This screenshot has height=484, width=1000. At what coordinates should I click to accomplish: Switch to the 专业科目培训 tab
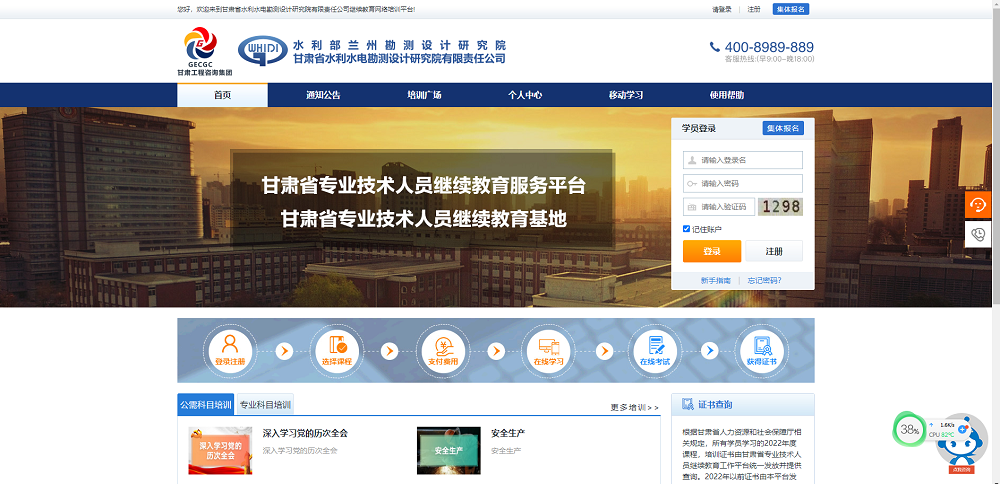pyautogui.click(x=265, y=405)
